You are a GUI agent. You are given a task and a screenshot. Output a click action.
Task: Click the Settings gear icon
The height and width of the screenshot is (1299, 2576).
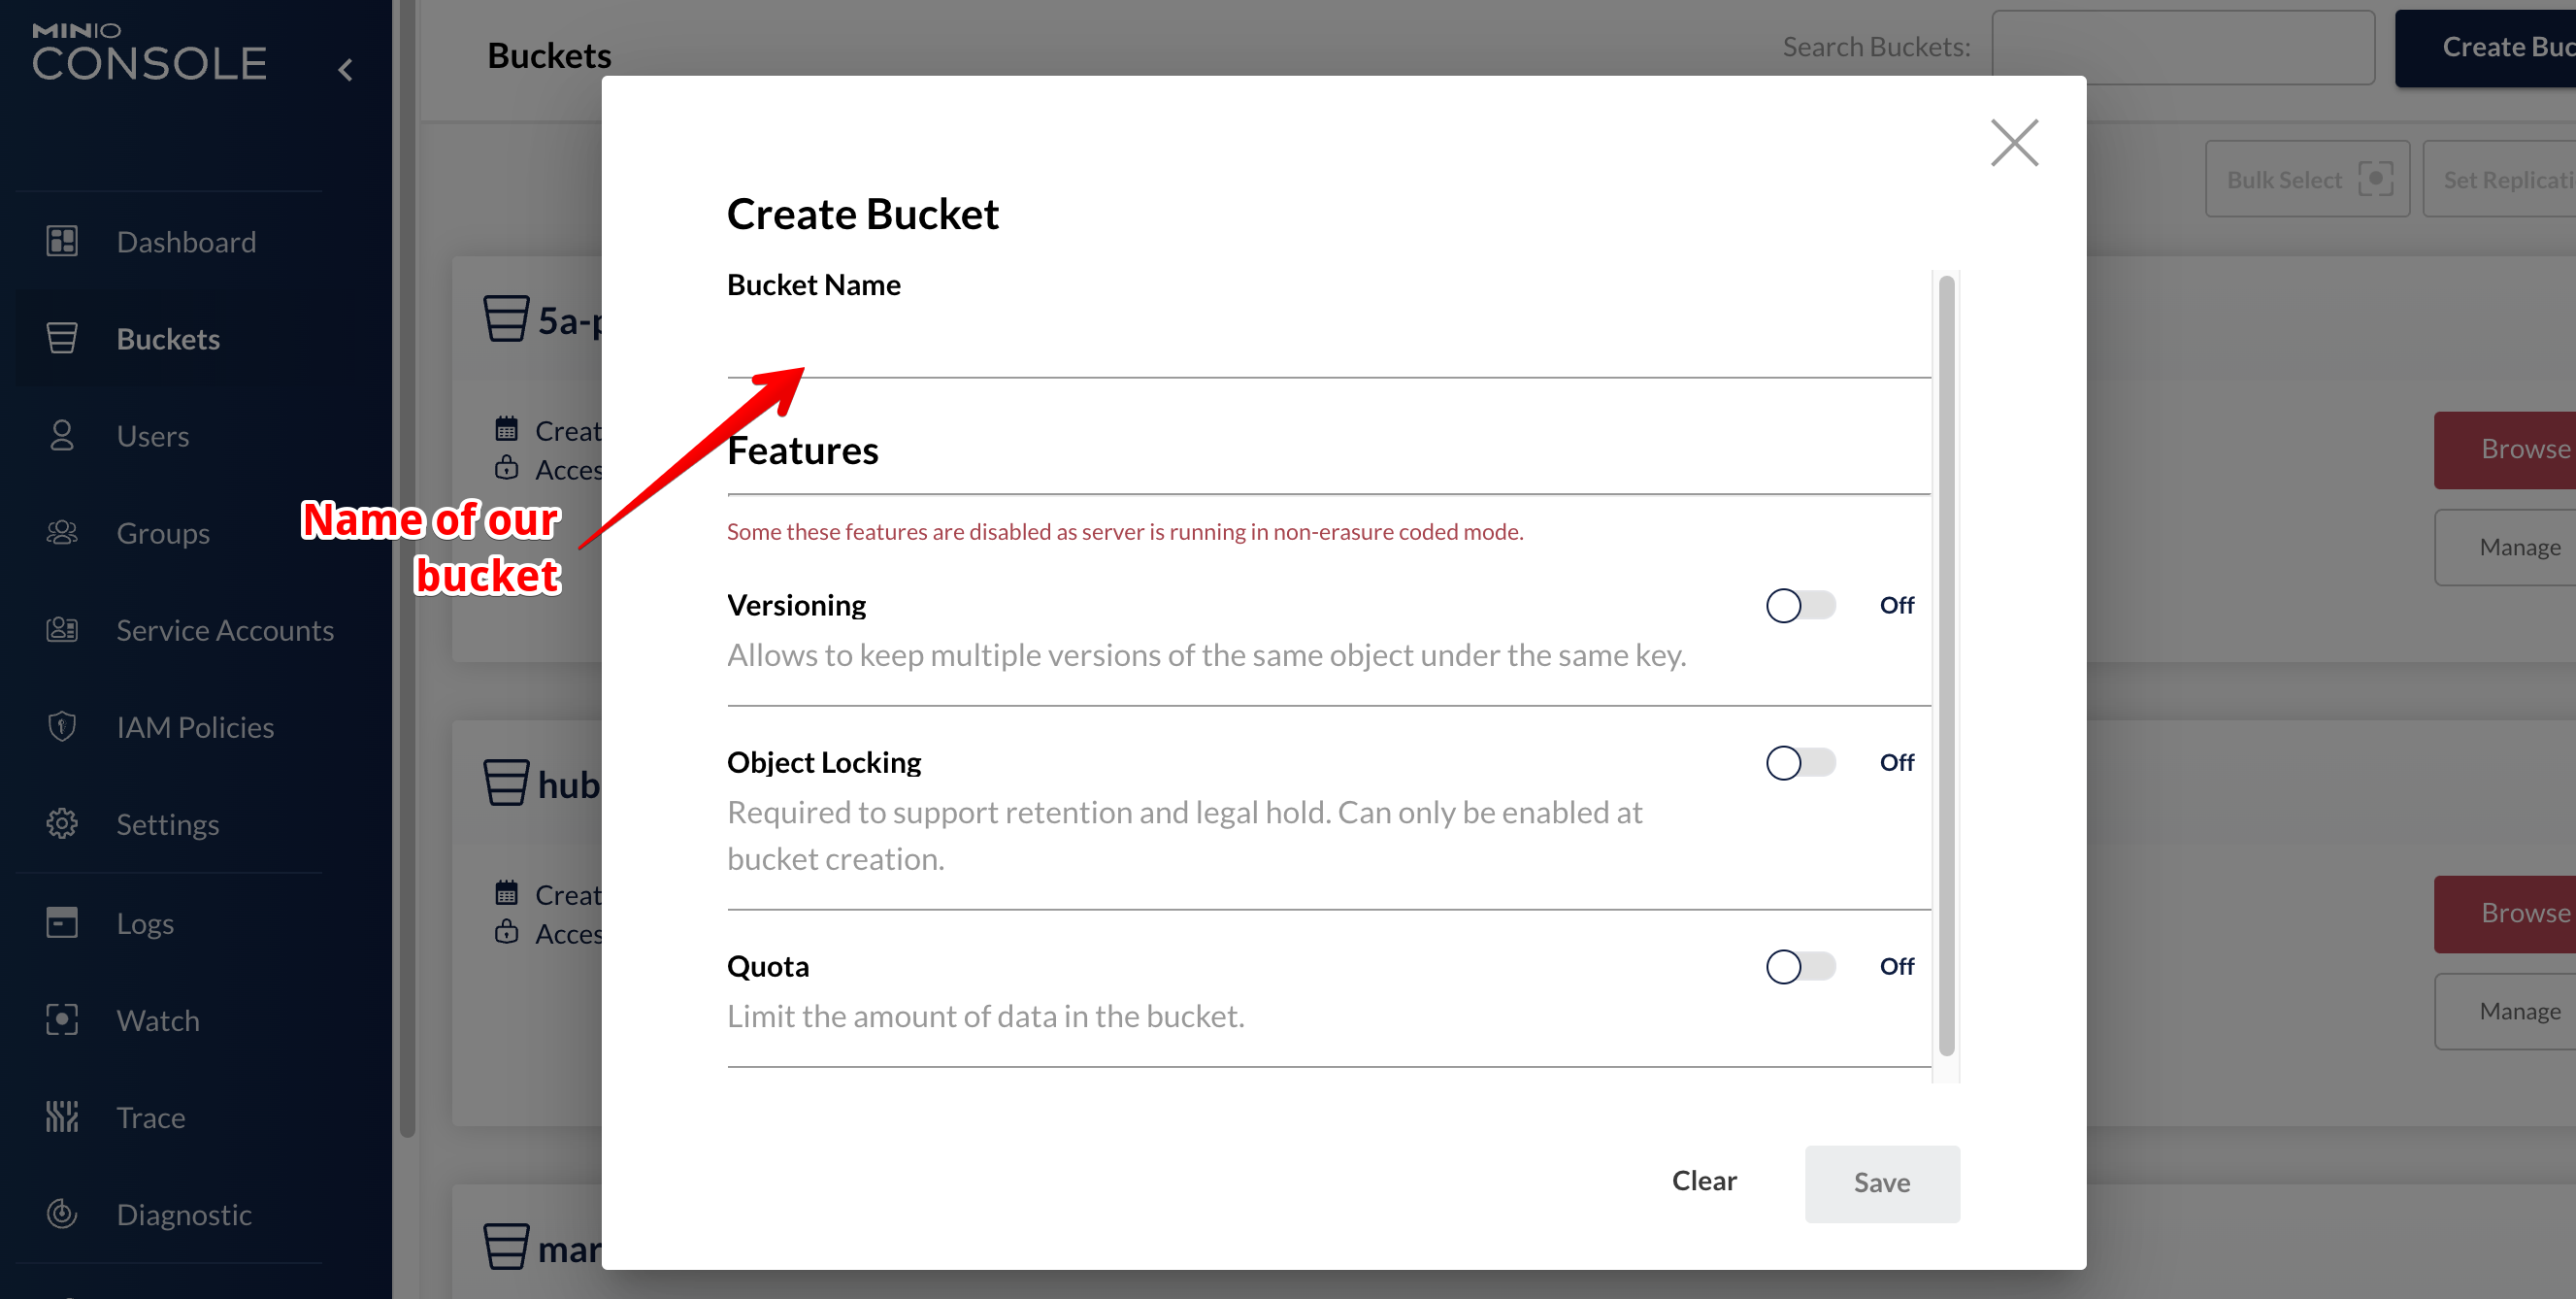[62, 824]
